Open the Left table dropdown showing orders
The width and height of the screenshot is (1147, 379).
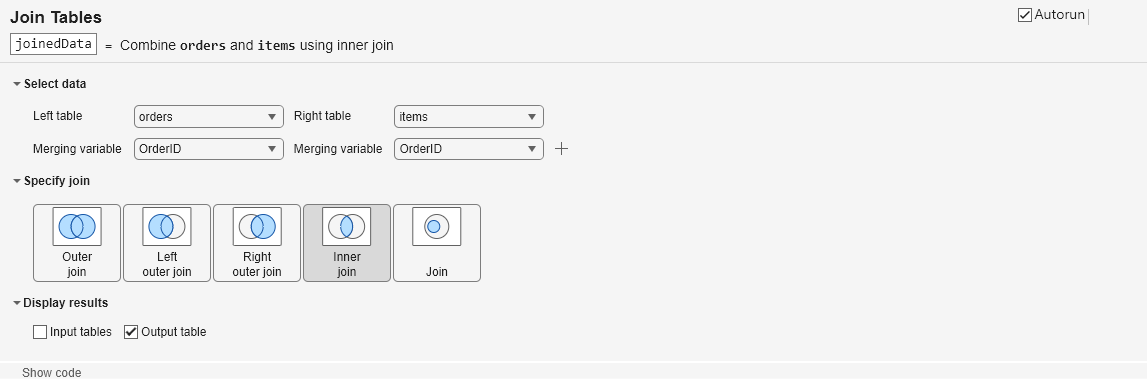208,116
